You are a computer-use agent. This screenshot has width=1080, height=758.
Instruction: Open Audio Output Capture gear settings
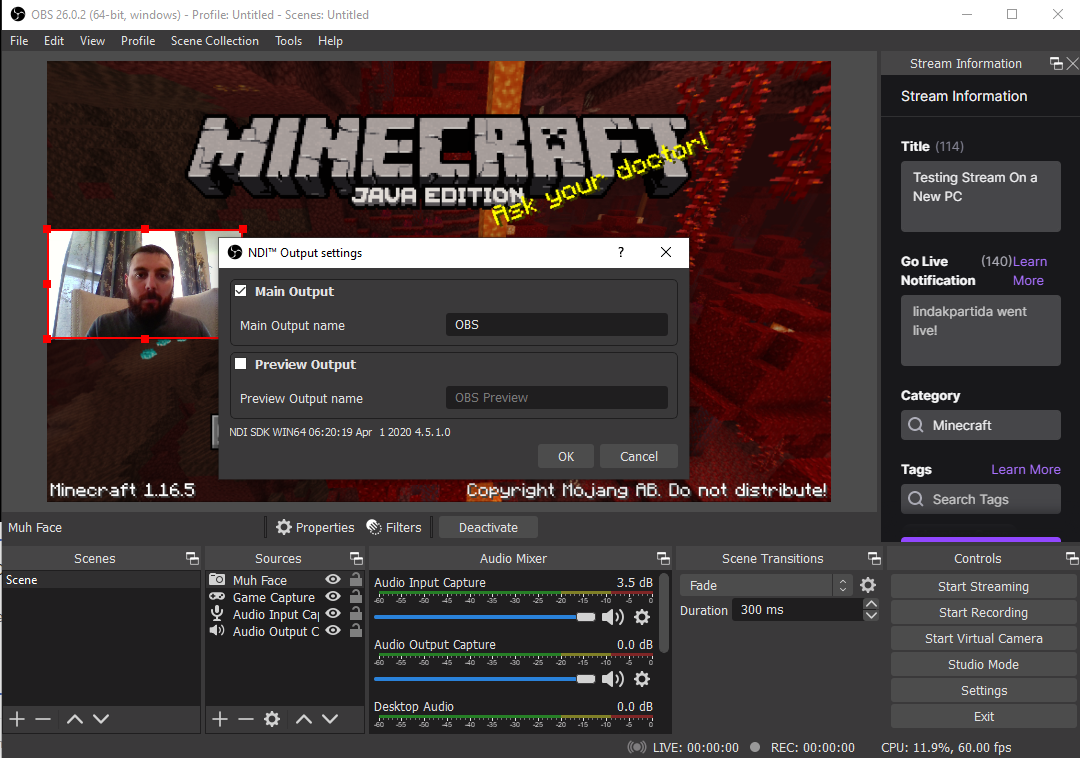coord(642,679)
